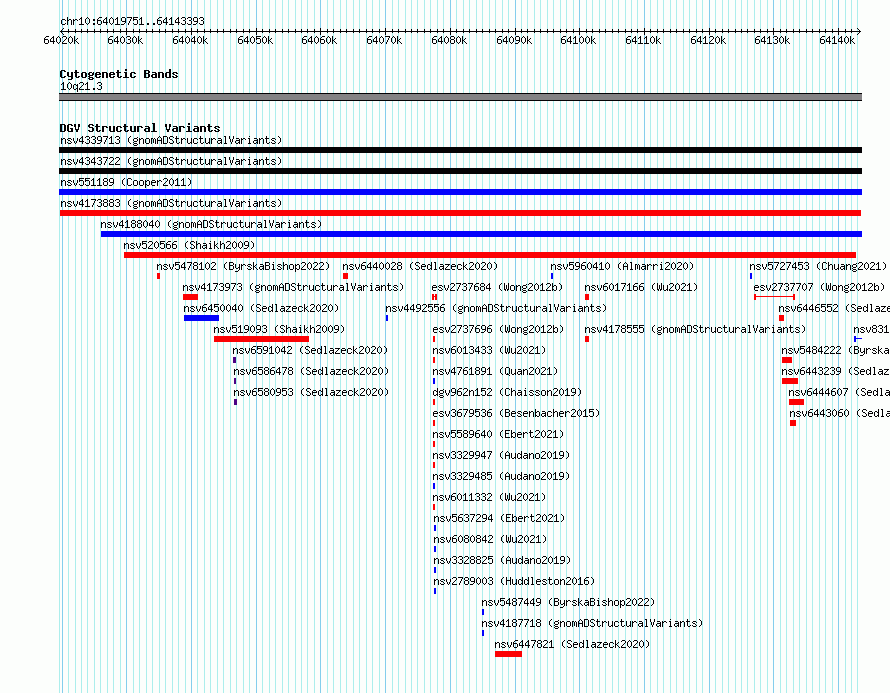Click the red bar under nsv6443239
This screenshot has width=890, height=693.
click(790, 381)
